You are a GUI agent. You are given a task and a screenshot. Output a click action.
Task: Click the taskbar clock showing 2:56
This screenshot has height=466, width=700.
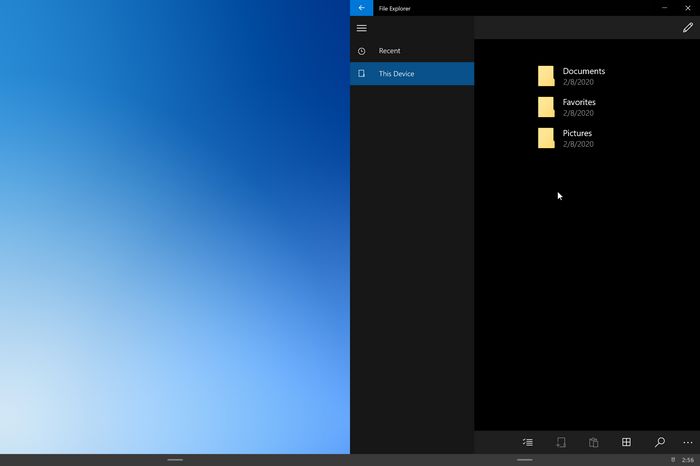[688, 460]
